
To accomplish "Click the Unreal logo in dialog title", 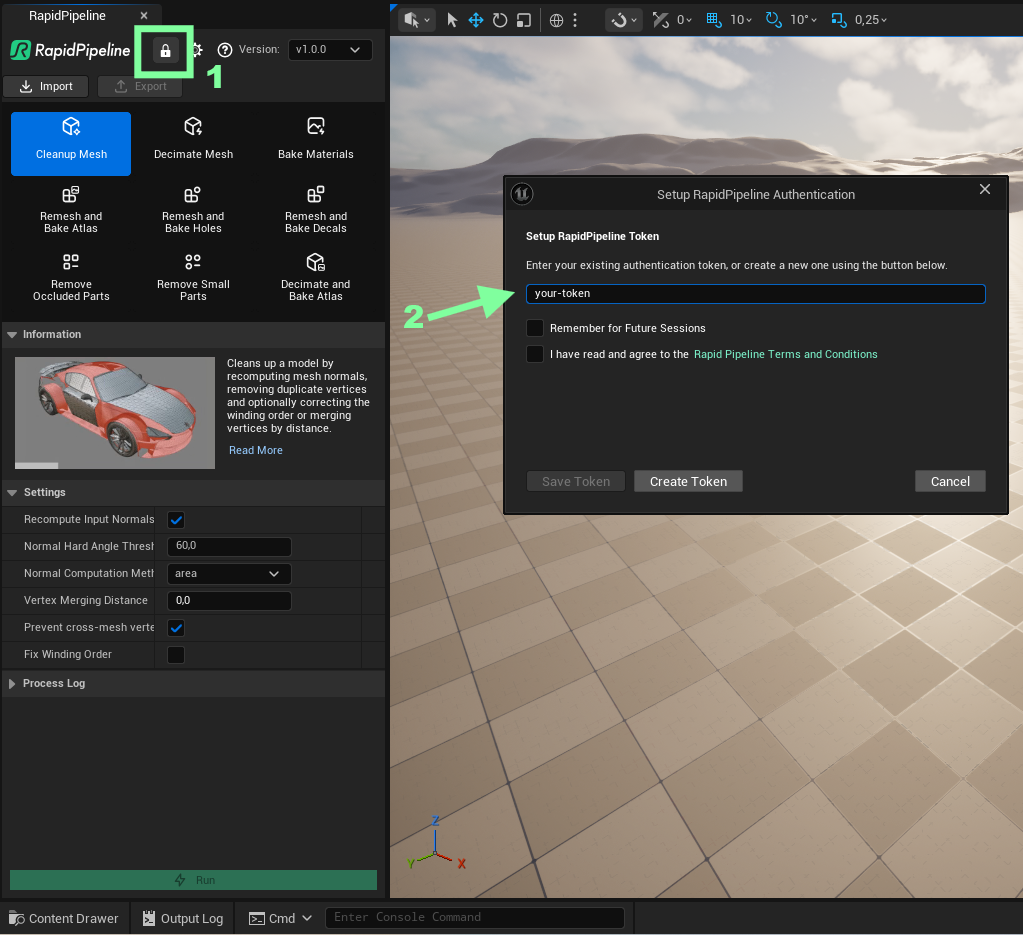I will [x=522, y=194].
